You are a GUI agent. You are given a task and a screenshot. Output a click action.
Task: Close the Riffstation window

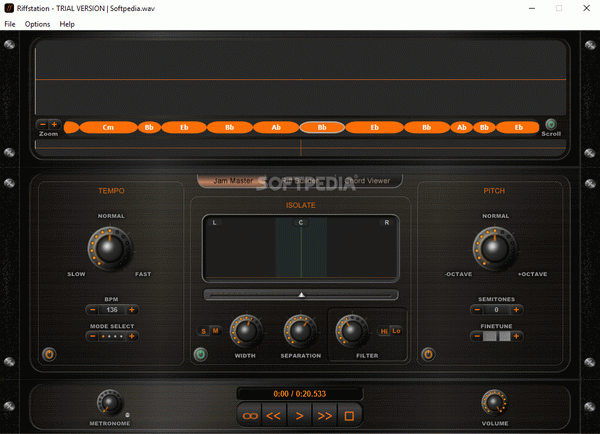586,8
